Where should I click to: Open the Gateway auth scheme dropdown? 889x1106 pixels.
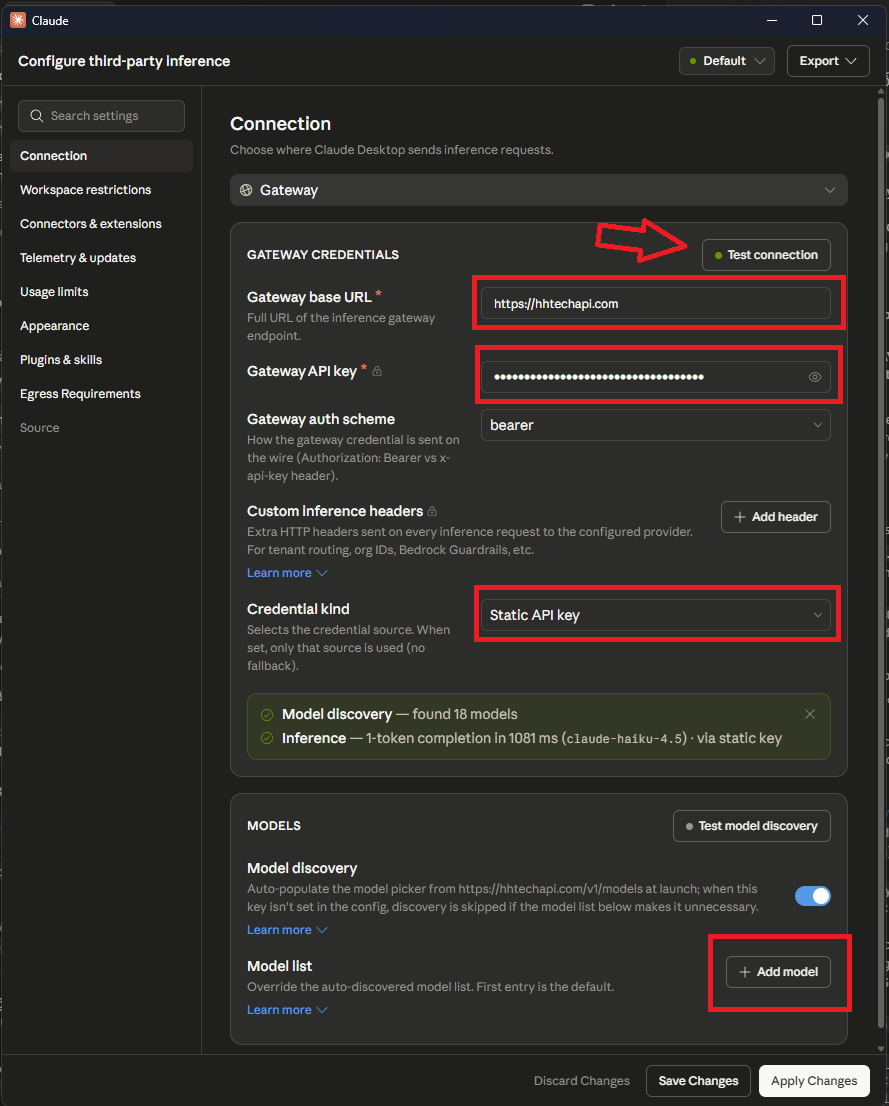[655, 425]
